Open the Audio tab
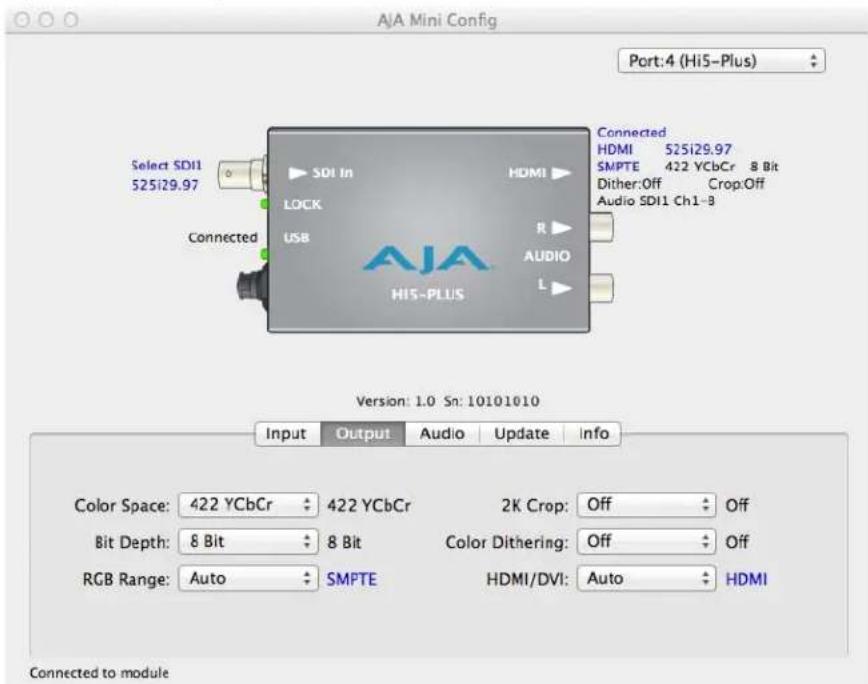This screenshot has height=684, width=868. pyautogui.click(x=442, y=434)
